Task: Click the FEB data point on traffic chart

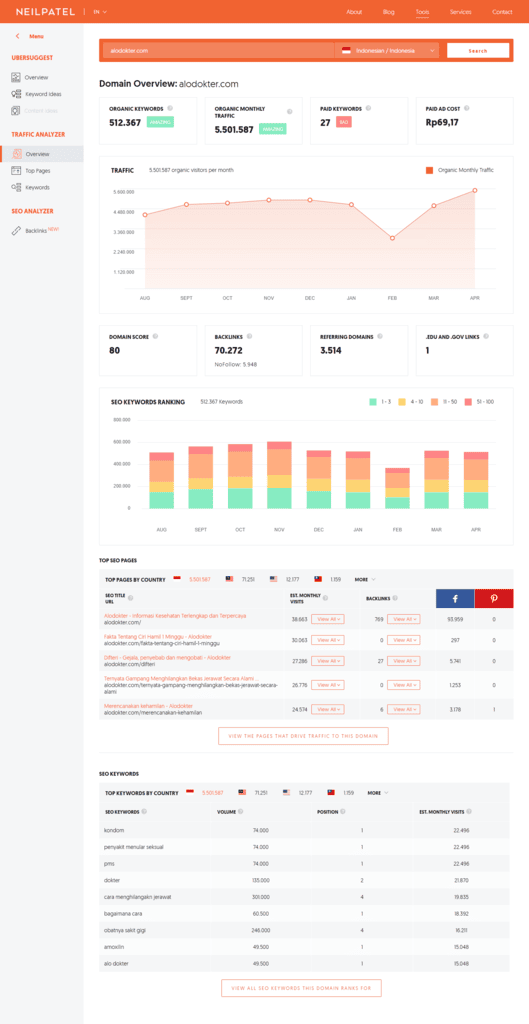Action: pyautogui.click(x=393, y=238)
